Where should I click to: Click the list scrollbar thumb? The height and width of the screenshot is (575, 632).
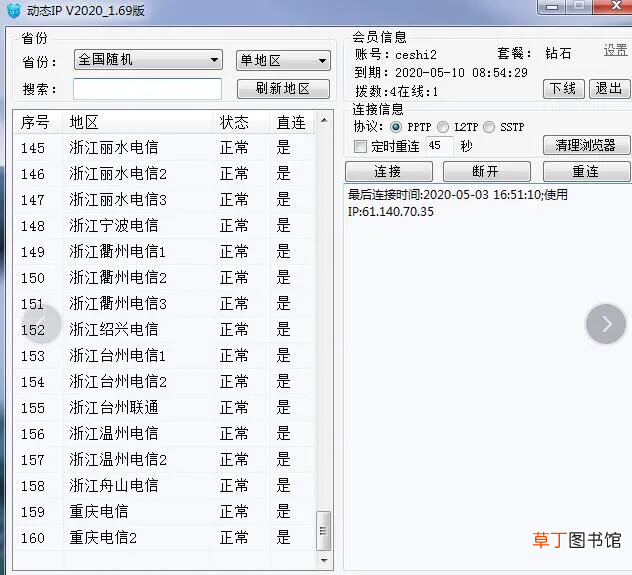coord(324,531)
